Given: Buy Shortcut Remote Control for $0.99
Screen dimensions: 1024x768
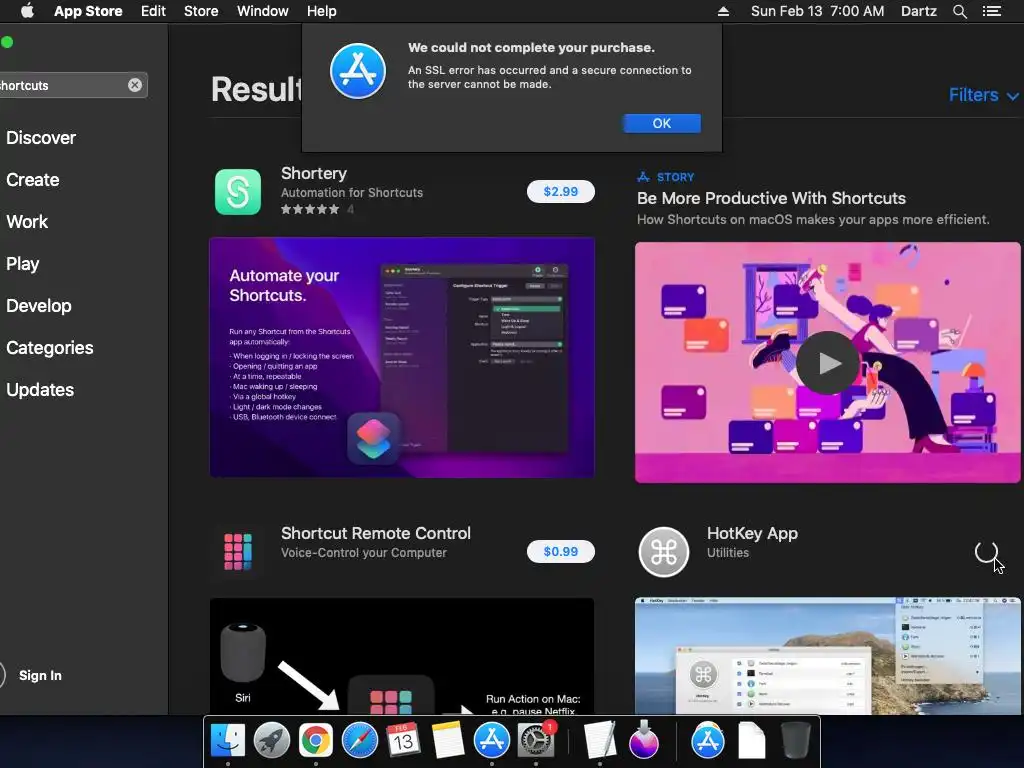Looking at the screenshot, I should (x=560, y=552).
